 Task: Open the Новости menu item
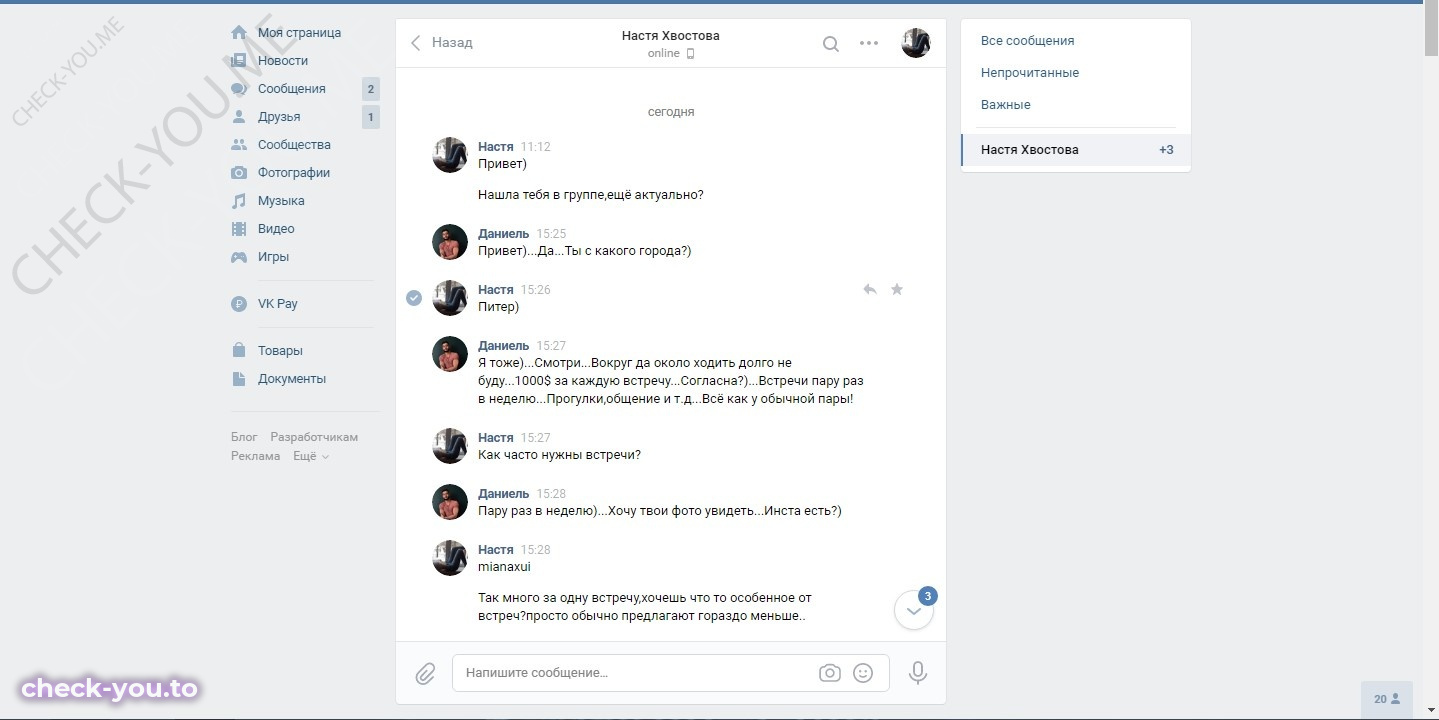(283, 61)
